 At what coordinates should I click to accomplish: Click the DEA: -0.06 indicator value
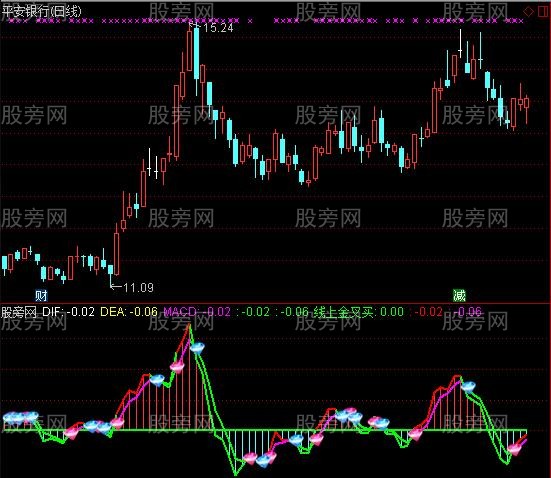point(129,312)
